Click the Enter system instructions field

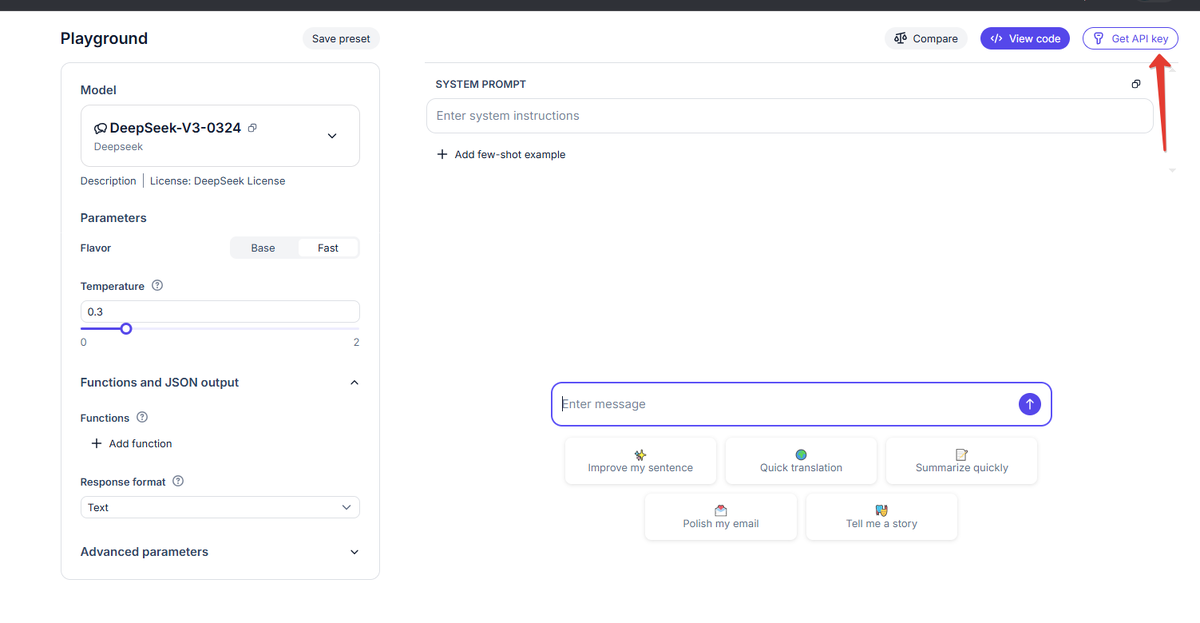tap(790, 116)
